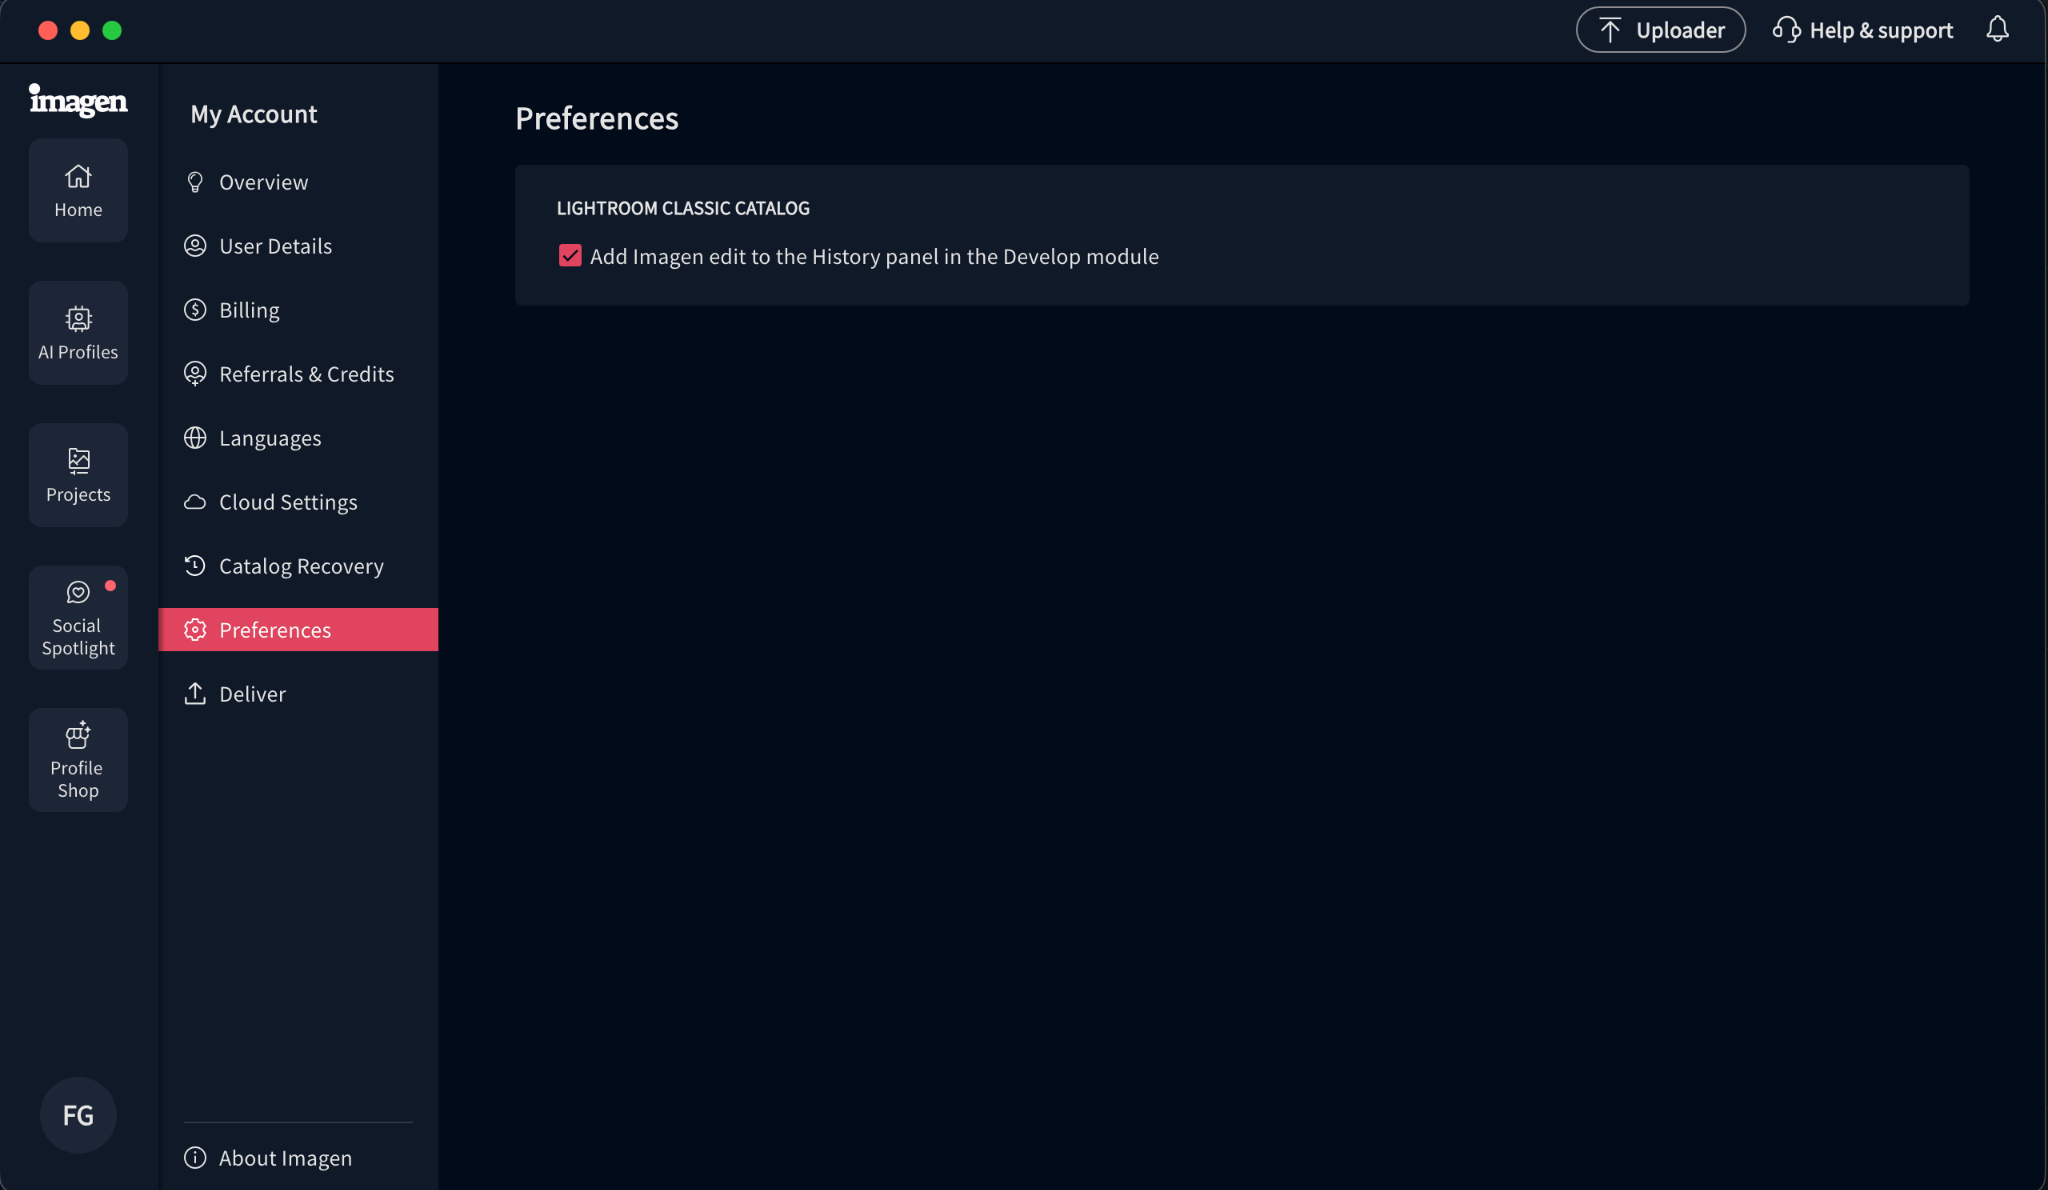Open the Uploader button
This screenshot has width=2048, height=1190.
click(x=1661, y=30)
